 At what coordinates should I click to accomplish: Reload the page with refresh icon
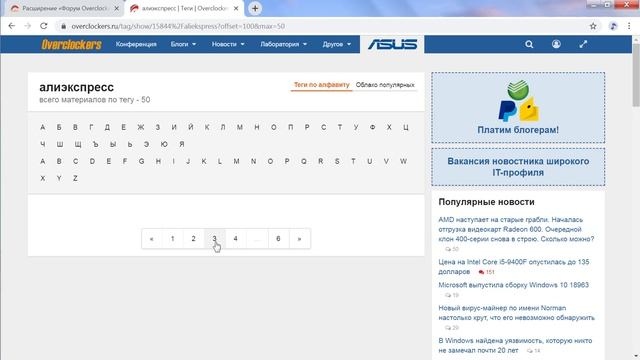(44, 26)
